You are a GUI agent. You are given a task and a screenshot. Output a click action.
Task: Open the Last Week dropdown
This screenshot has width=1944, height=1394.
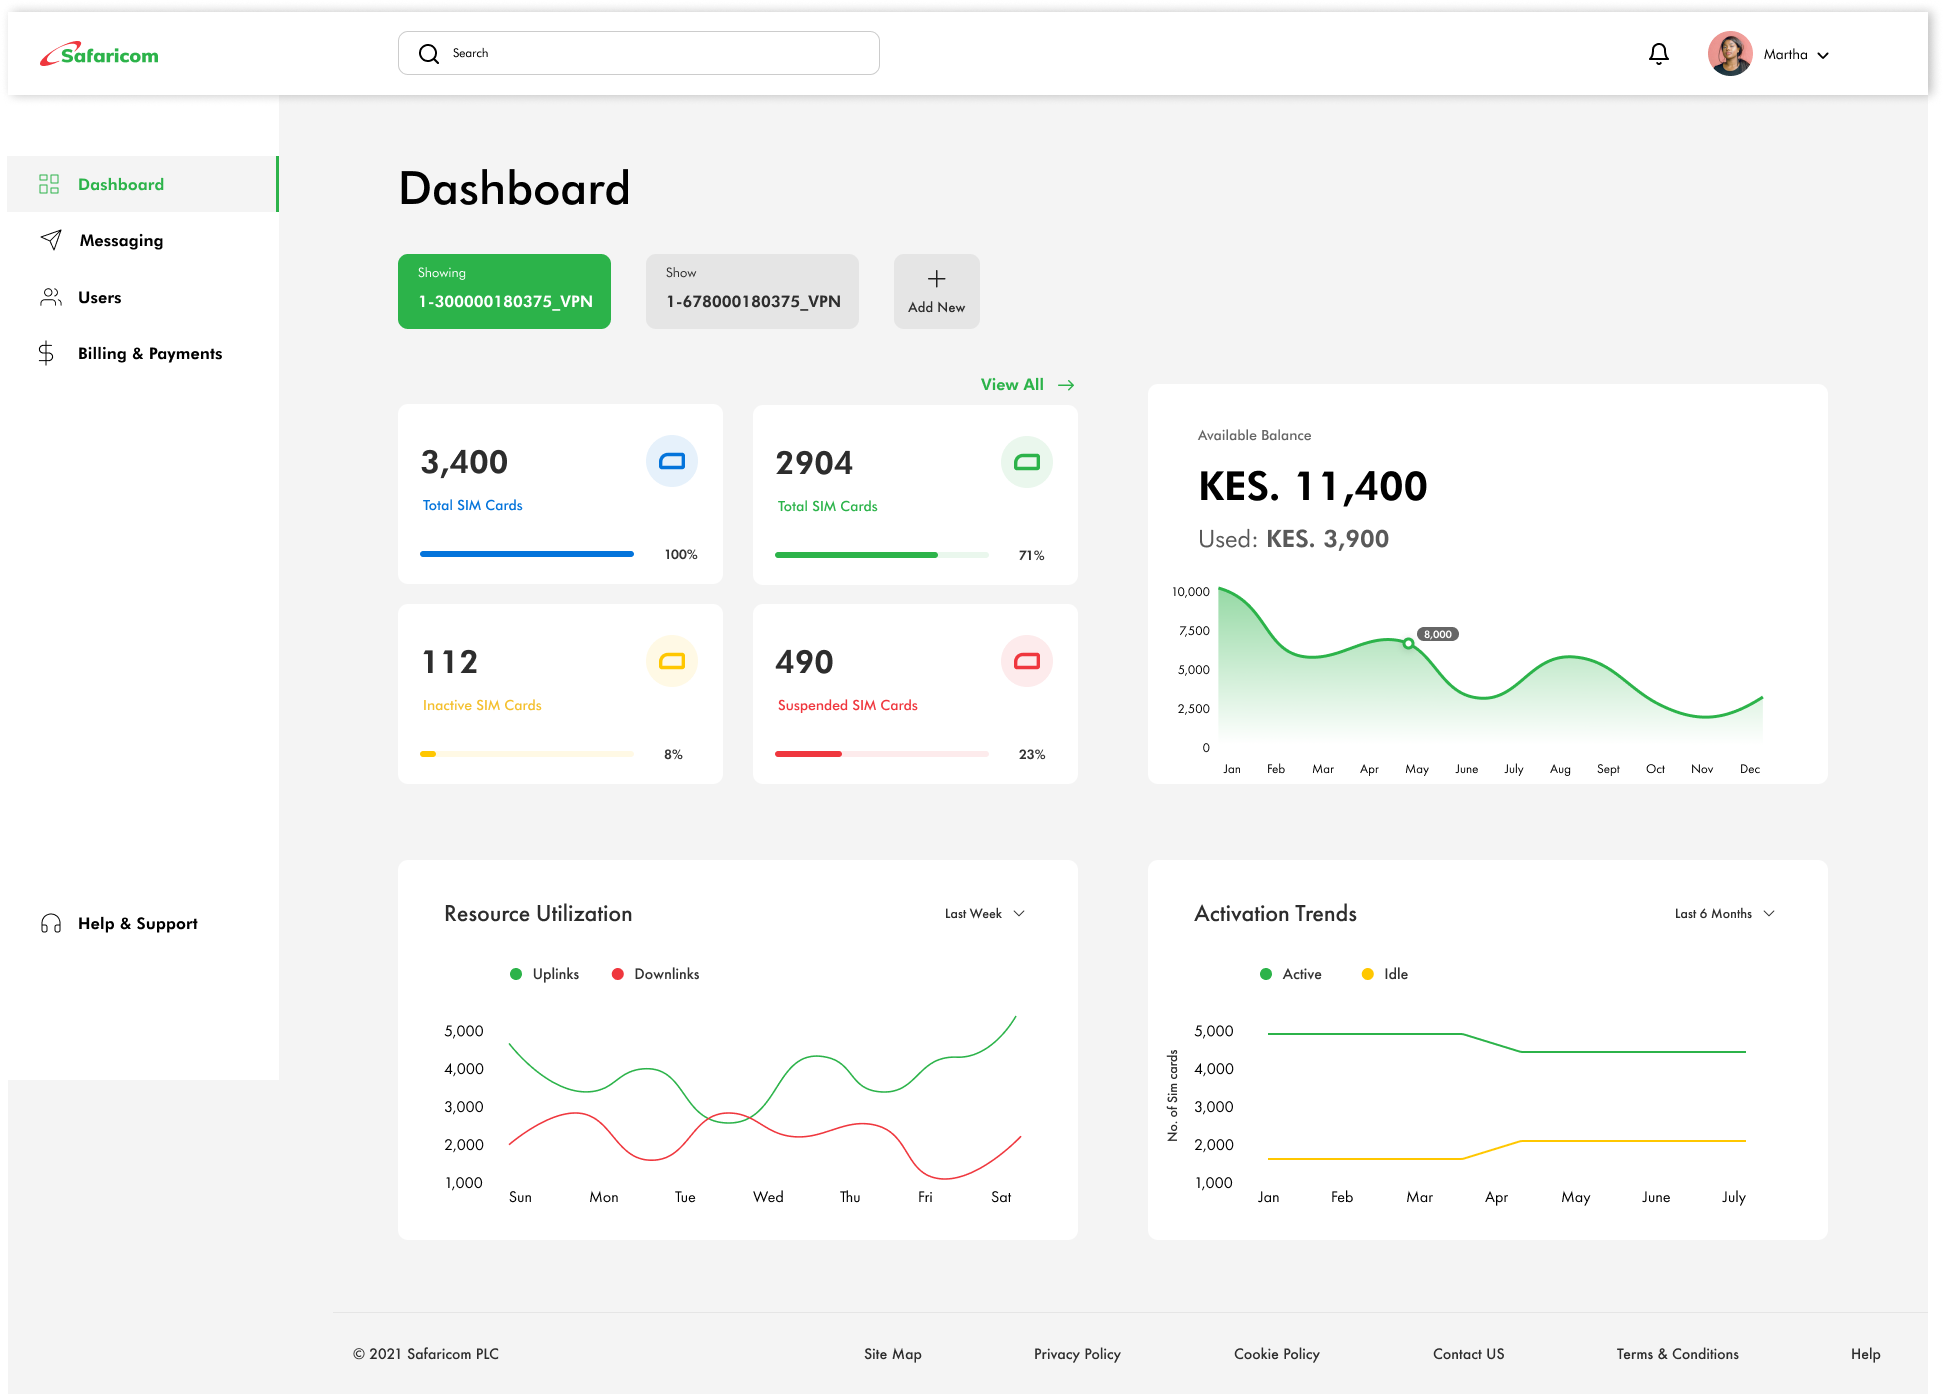point(984,913)
